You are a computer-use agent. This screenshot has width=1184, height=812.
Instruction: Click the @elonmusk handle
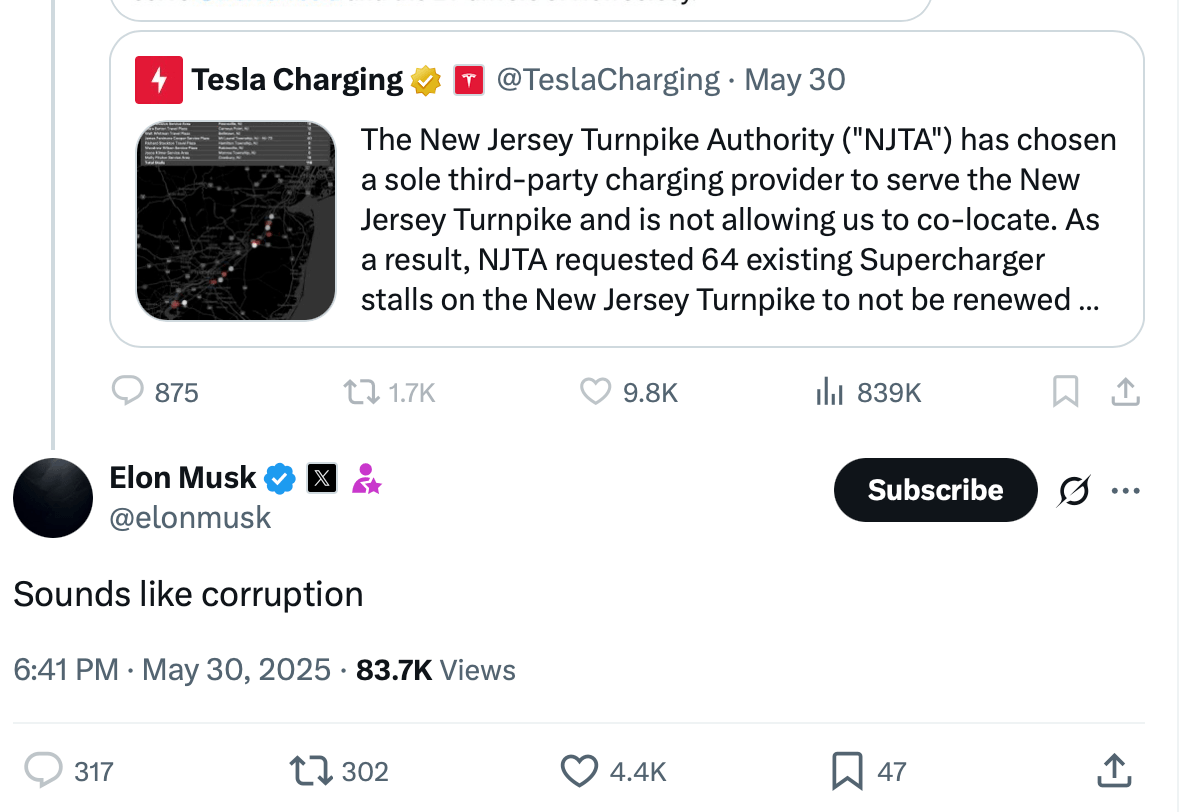point(190,517)
